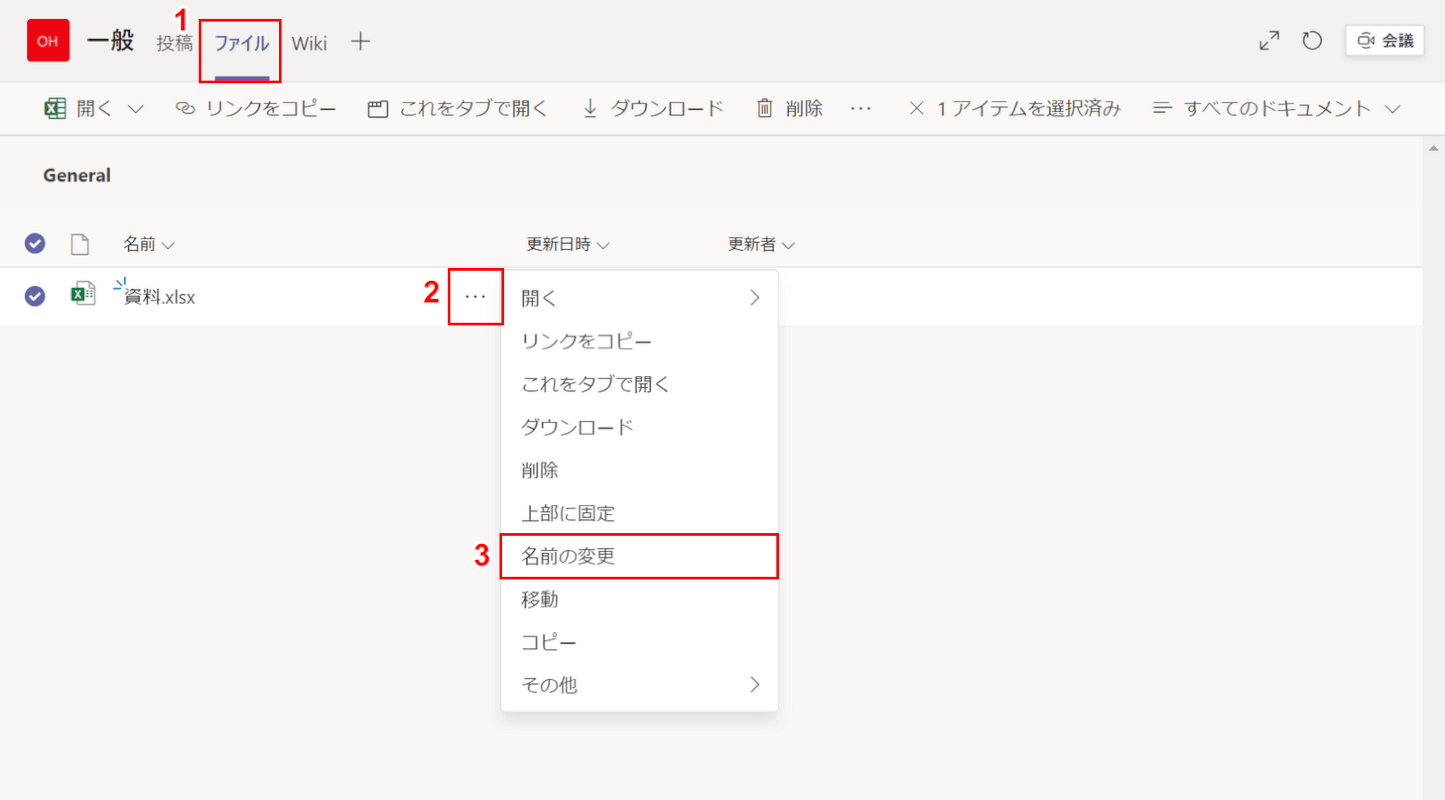
Task: Reload the tab with the refresh icon
Action: [x=1312, y=41]
